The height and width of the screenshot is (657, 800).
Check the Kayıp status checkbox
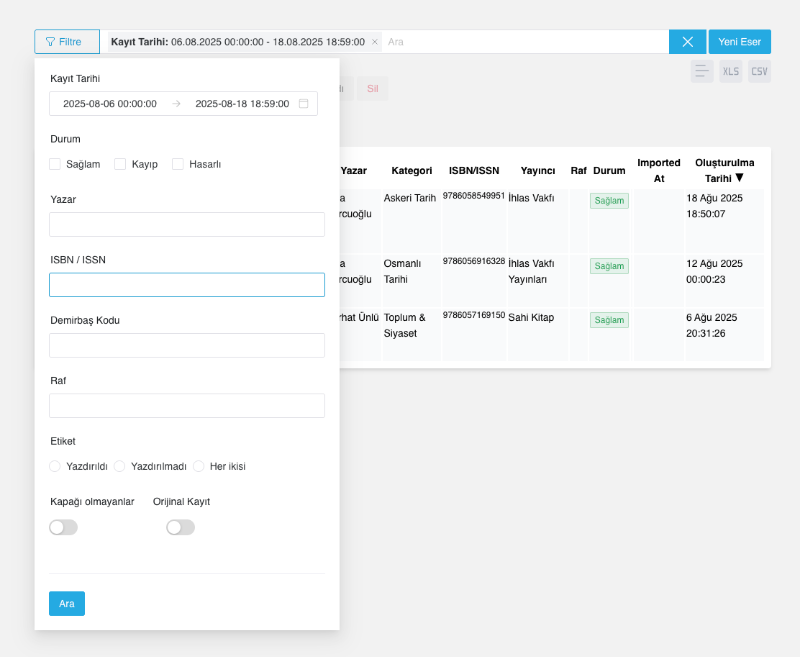tap(120, 164)
